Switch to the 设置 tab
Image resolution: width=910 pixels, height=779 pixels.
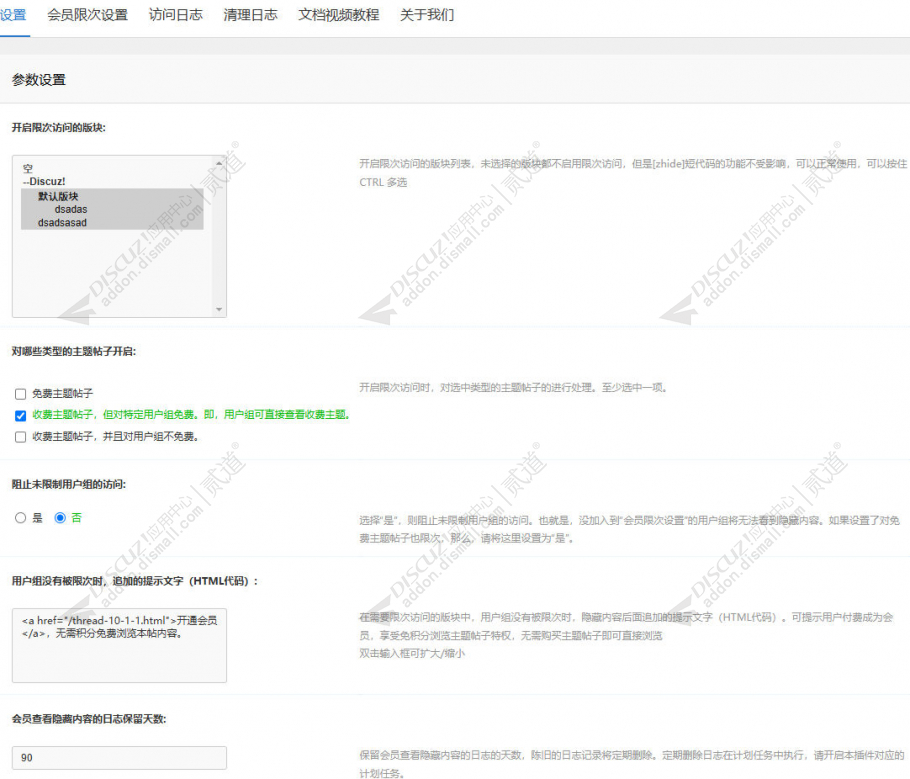(13, 15)
